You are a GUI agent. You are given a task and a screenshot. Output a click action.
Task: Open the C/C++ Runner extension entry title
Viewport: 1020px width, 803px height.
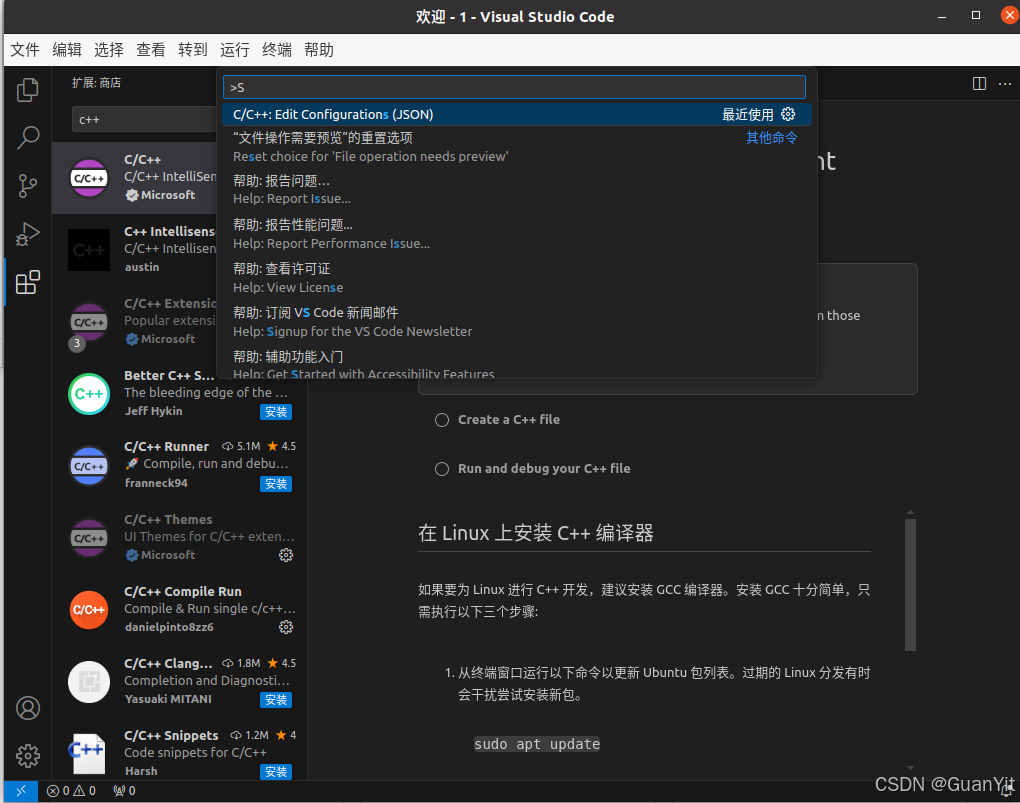click(167, 446)
